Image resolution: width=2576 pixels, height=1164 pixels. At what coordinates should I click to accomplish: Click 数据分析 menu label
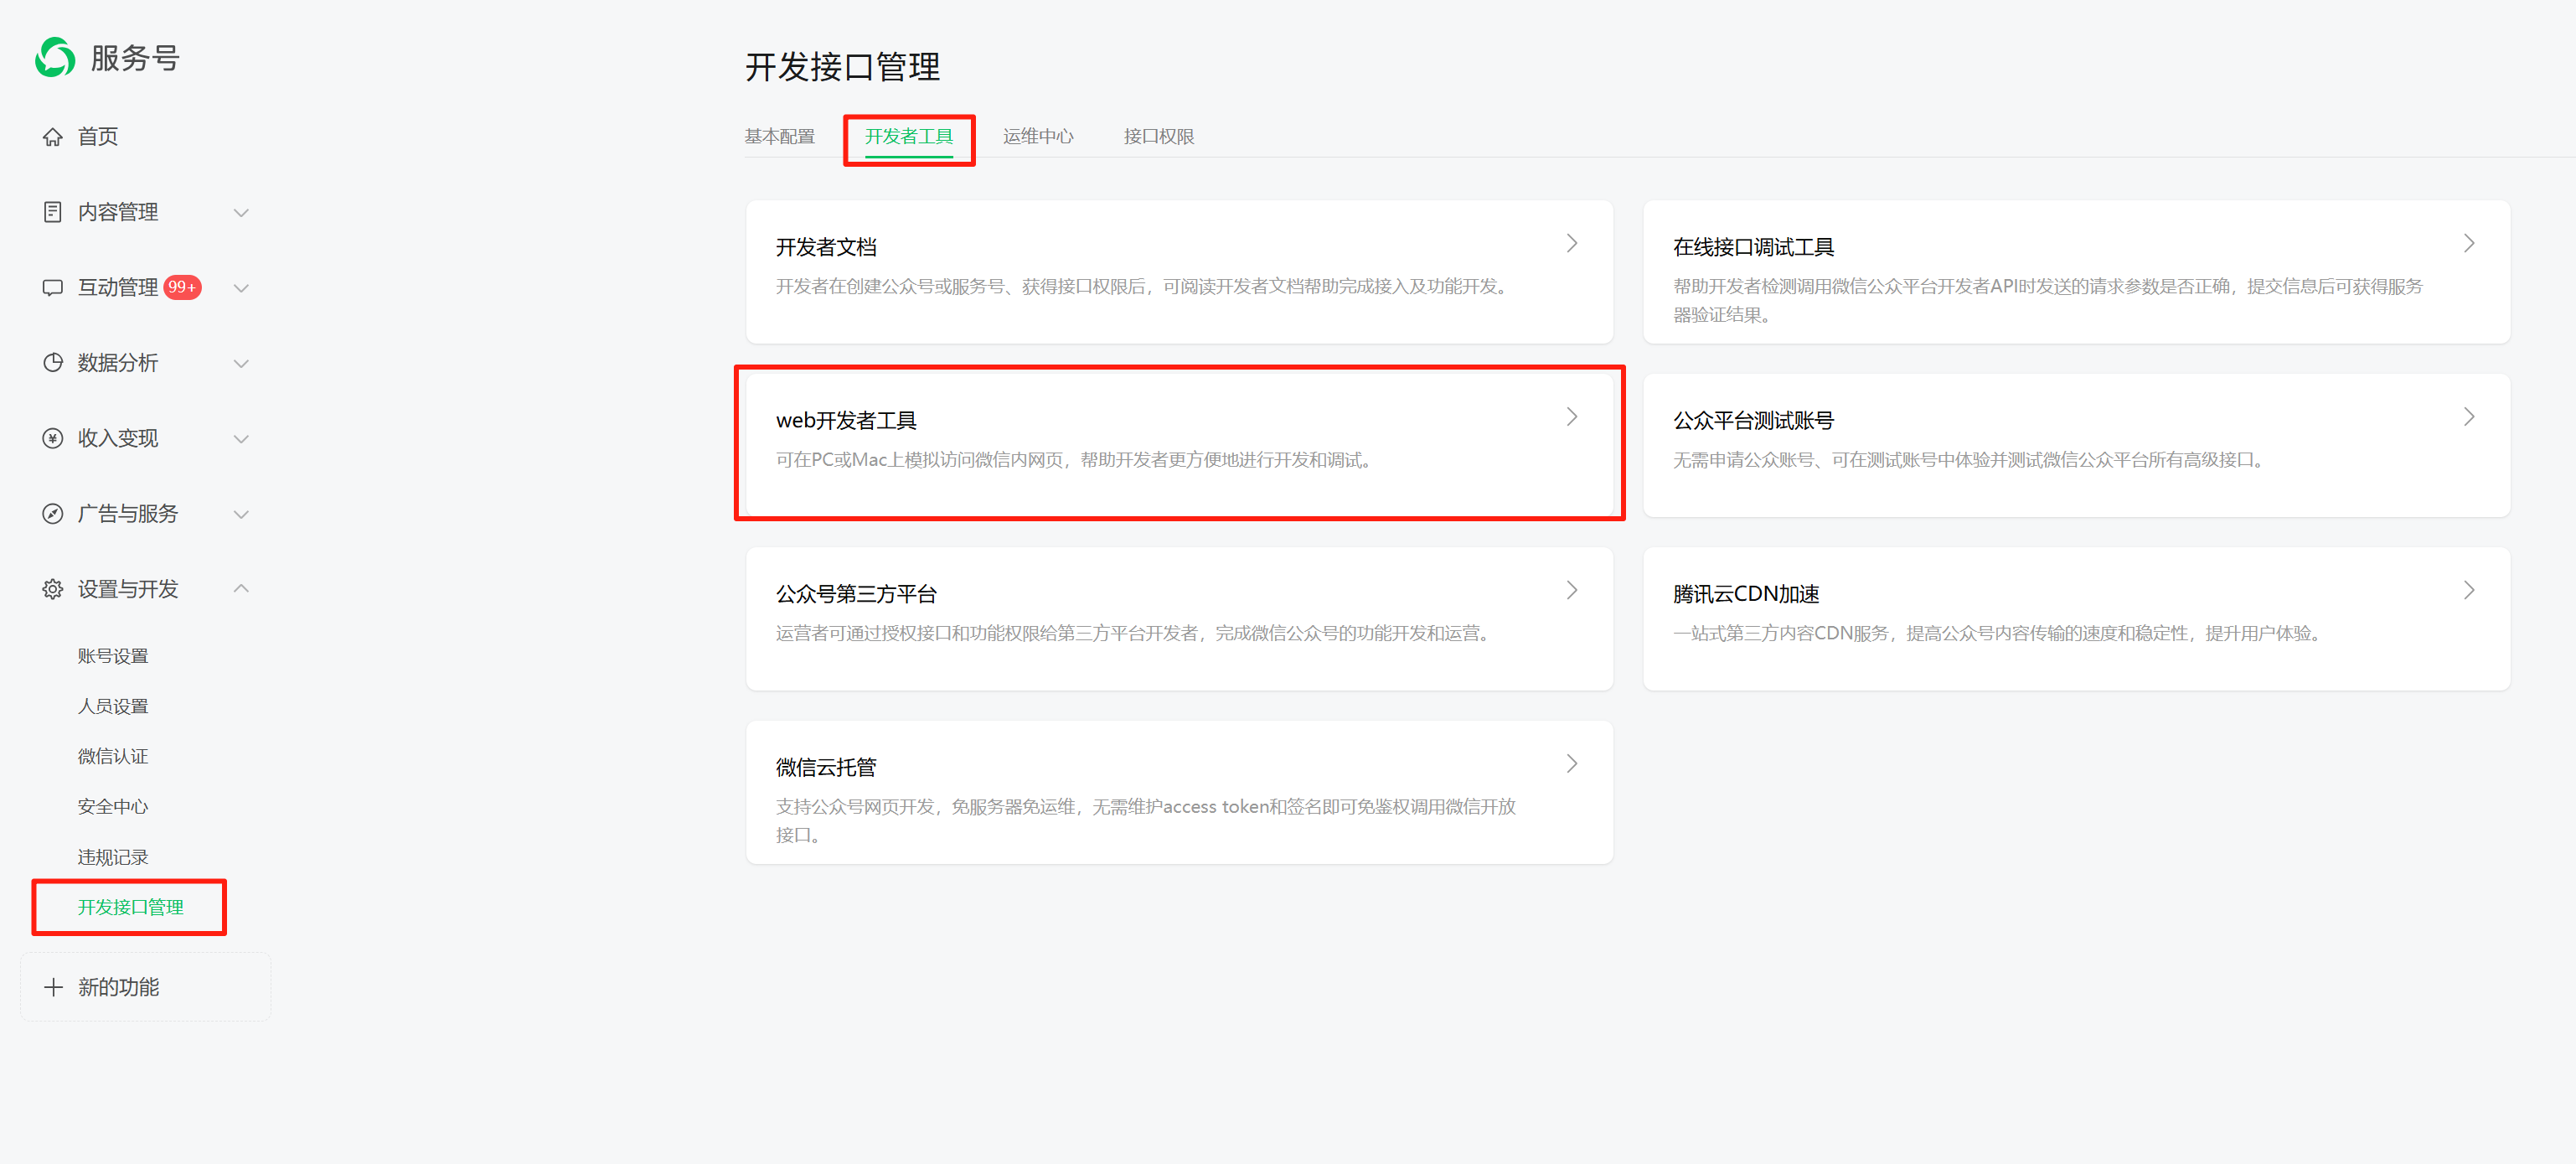click(x=118, y=363)
